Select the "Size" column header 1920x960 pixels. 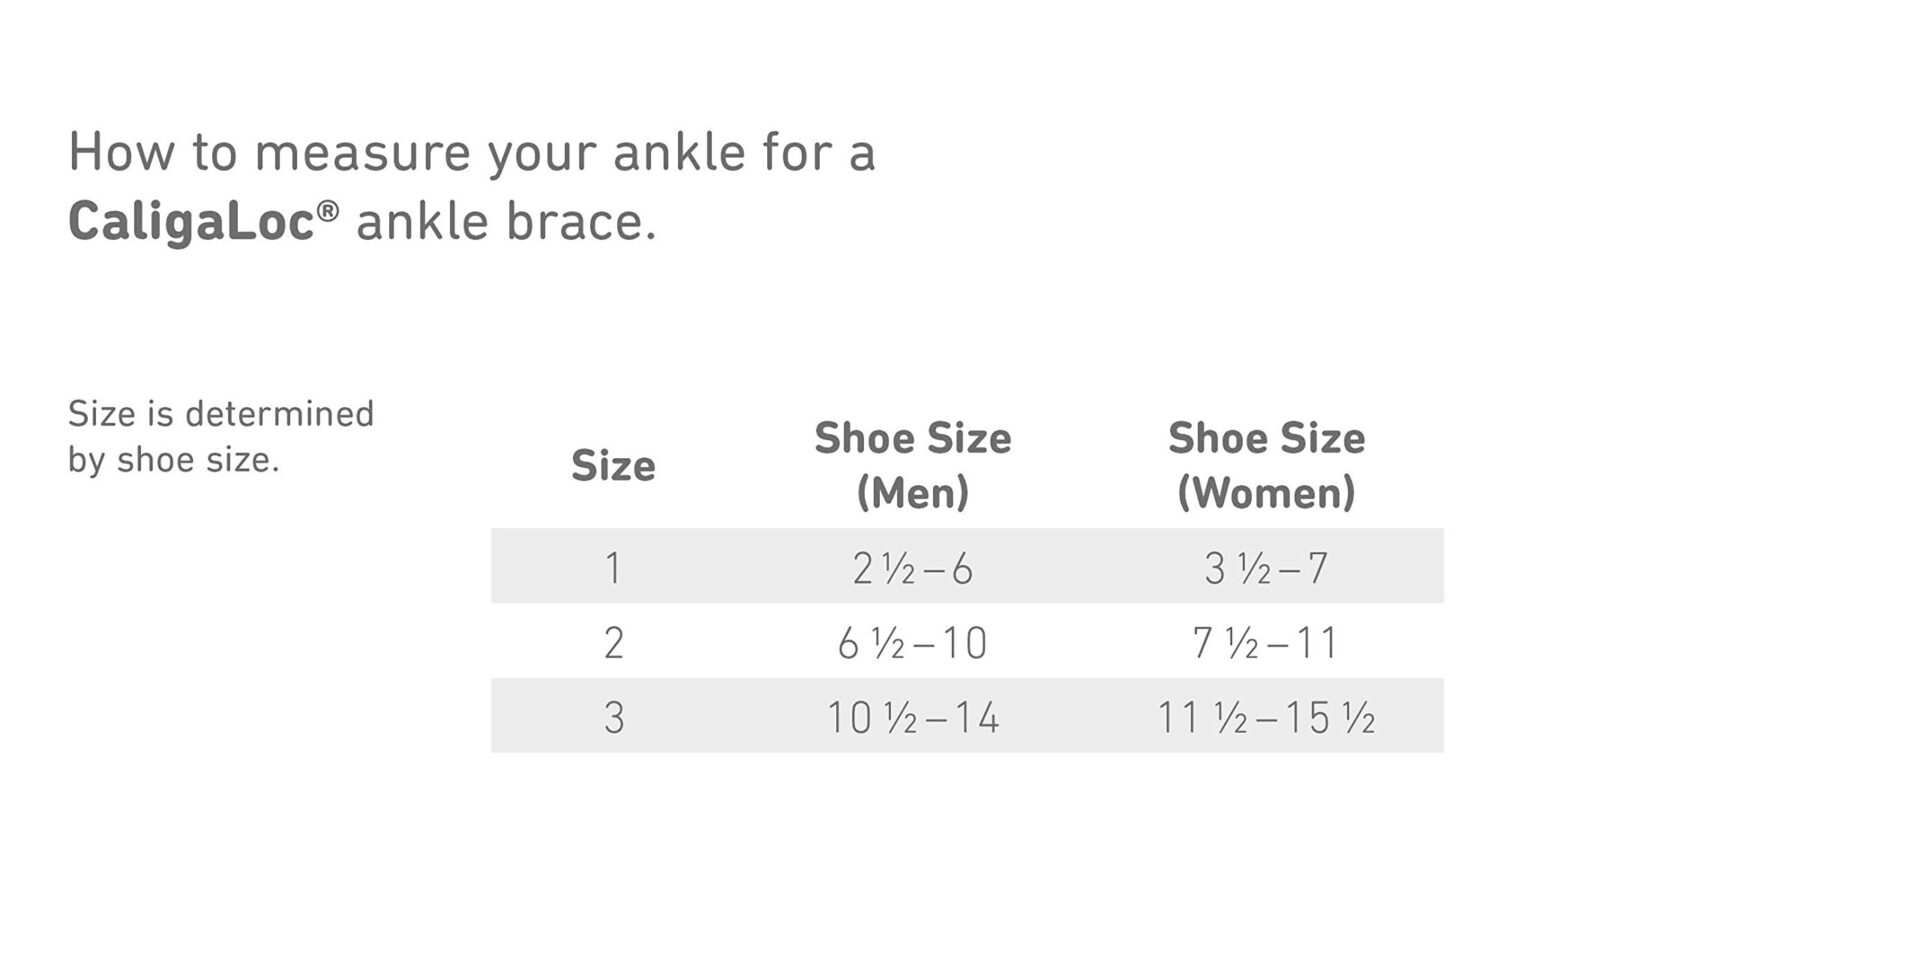pos(613,466)
